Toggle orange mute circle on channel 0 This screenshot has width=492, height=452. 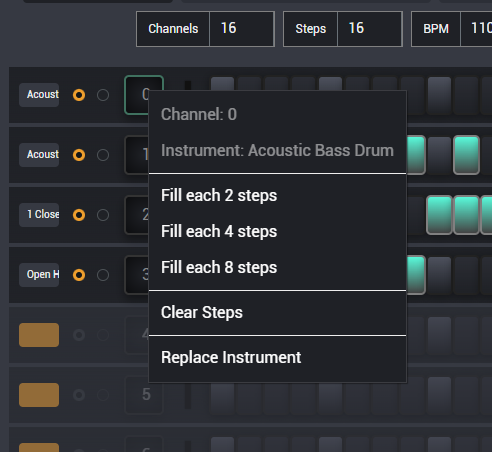click(x=79, y=95)
